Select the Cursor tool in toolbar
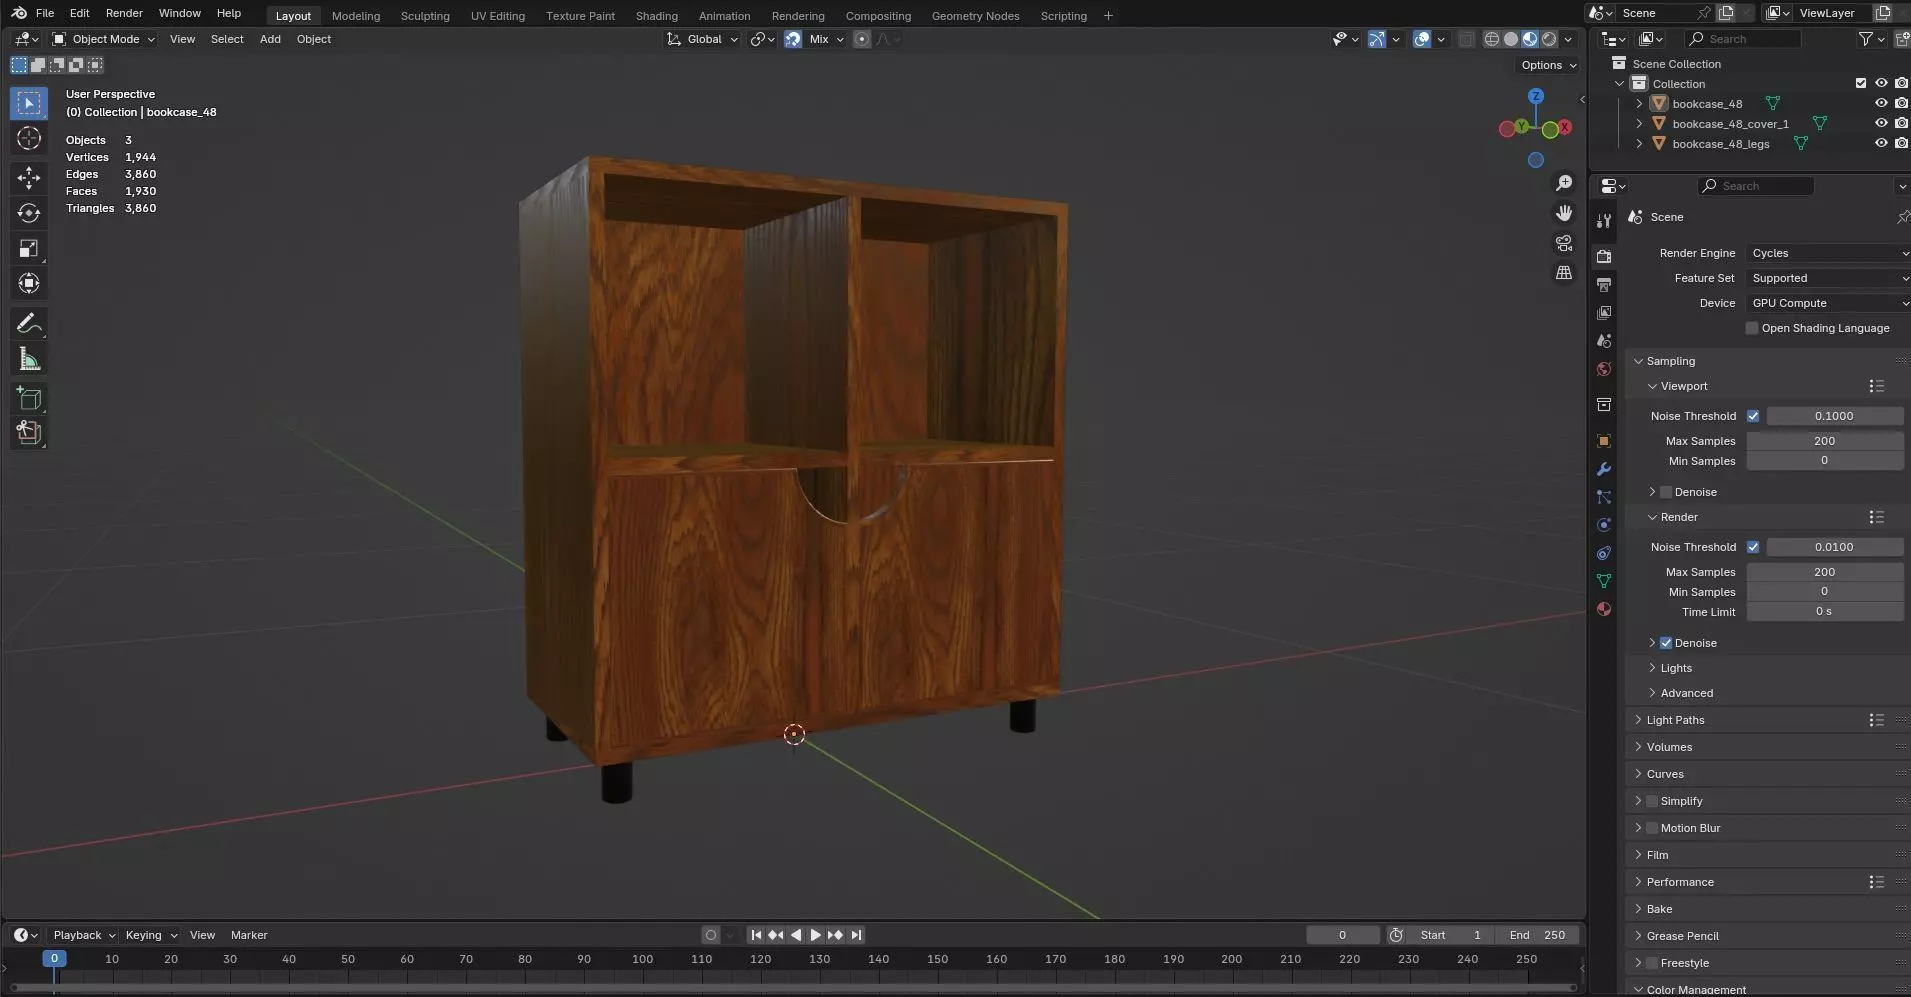The height and width of the screenshot is (997, 1911). click(x=29, y=138)
